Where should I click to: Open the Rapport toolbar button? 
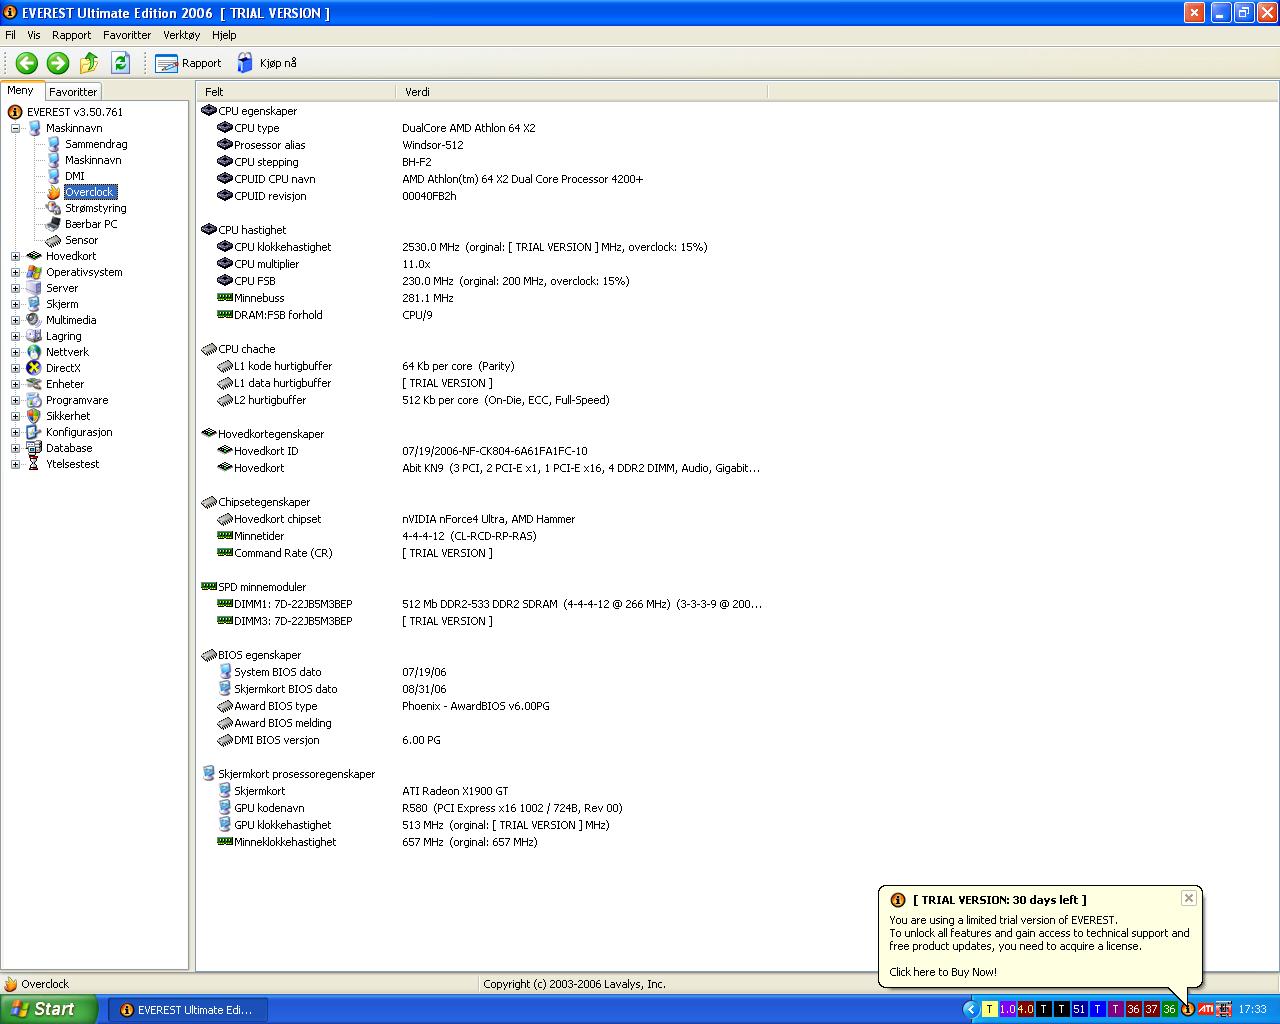(x=188, y=63)
